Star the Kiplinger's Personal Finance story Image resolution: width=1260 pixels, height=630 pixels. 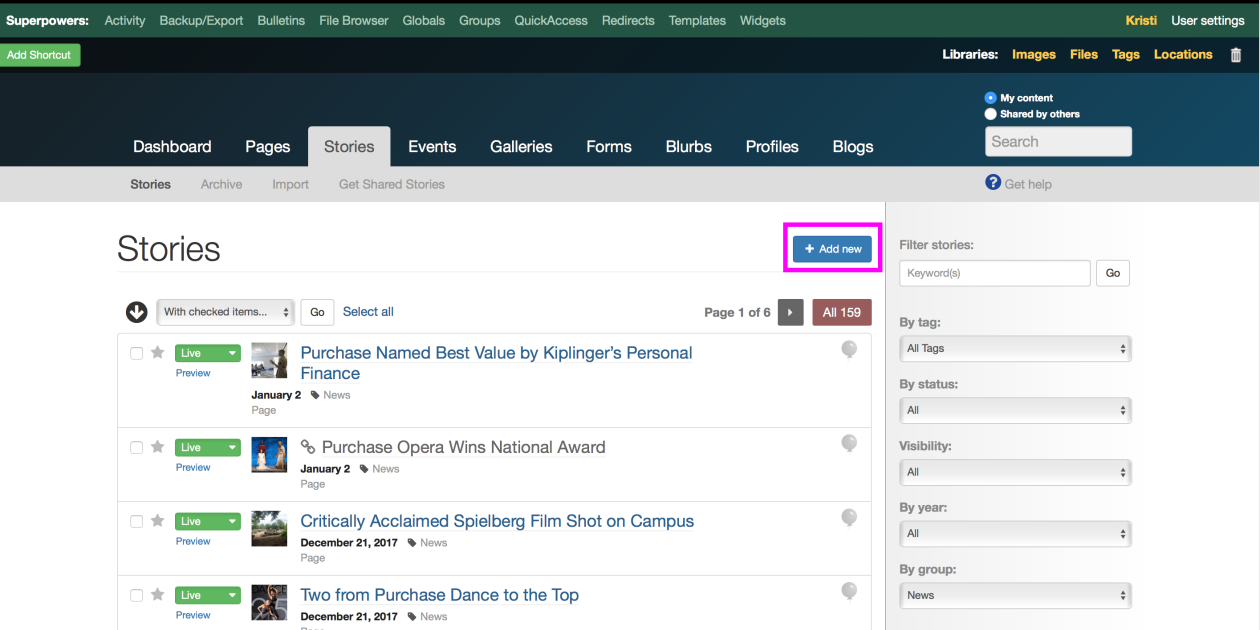tap(157, 353)
